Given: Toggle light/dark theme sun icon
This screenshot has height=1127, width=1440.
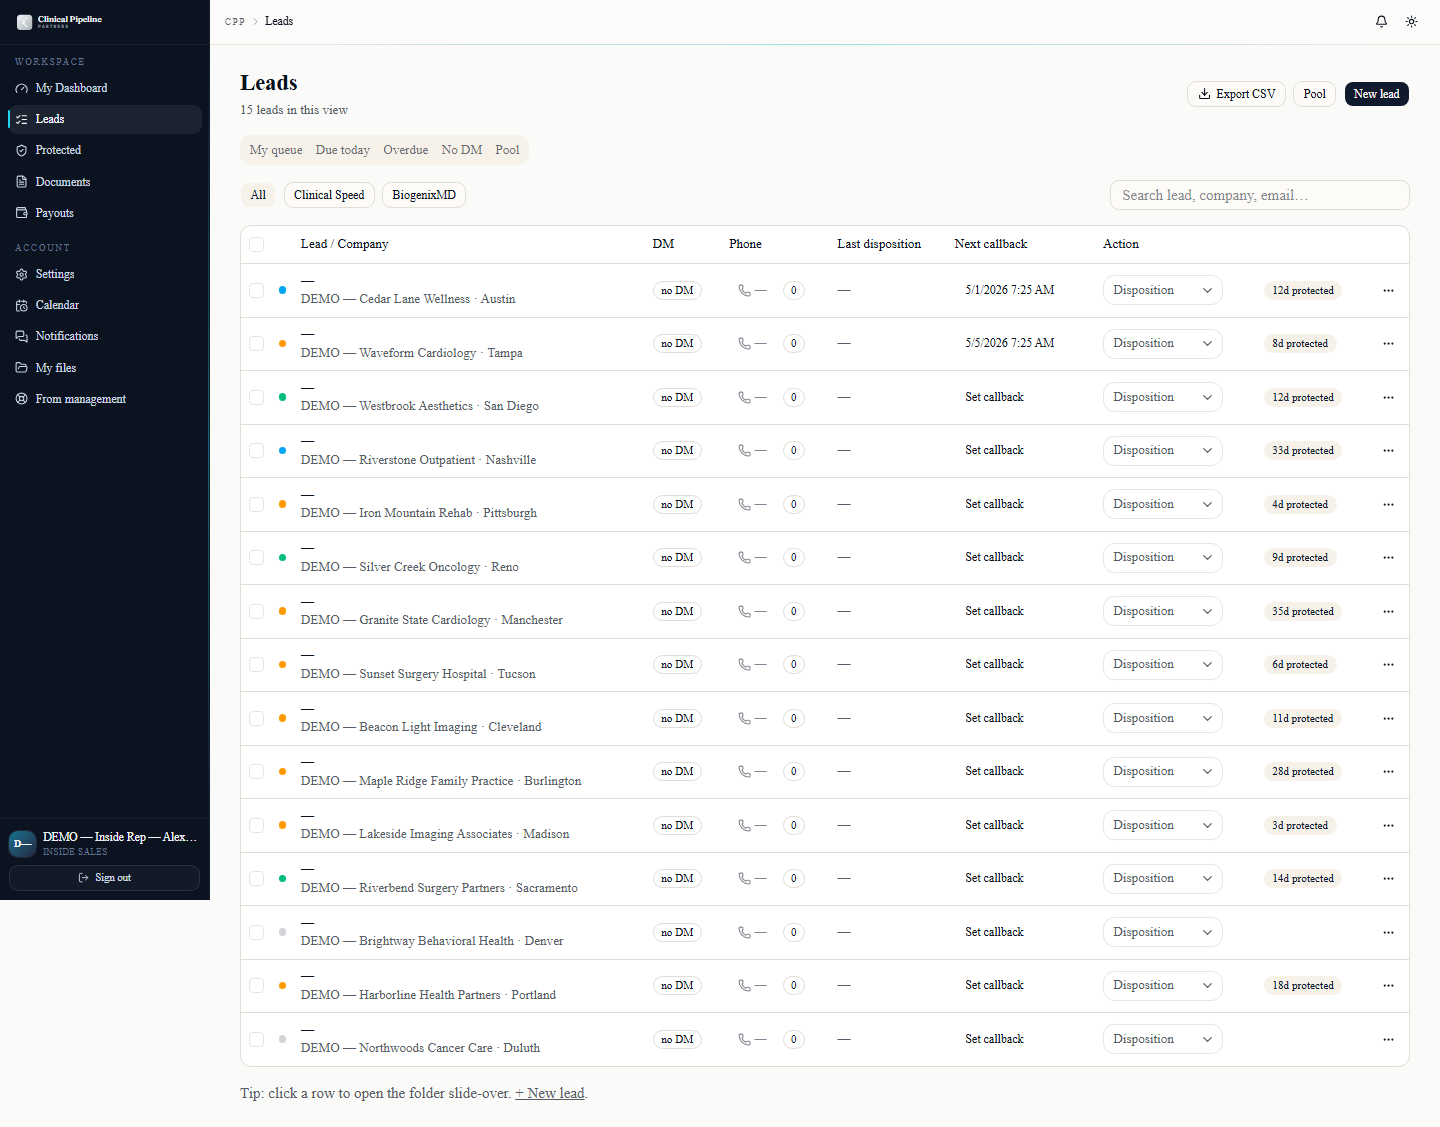Looking at the screenshot, I should pyautogui.click(x=1411, y=21).
